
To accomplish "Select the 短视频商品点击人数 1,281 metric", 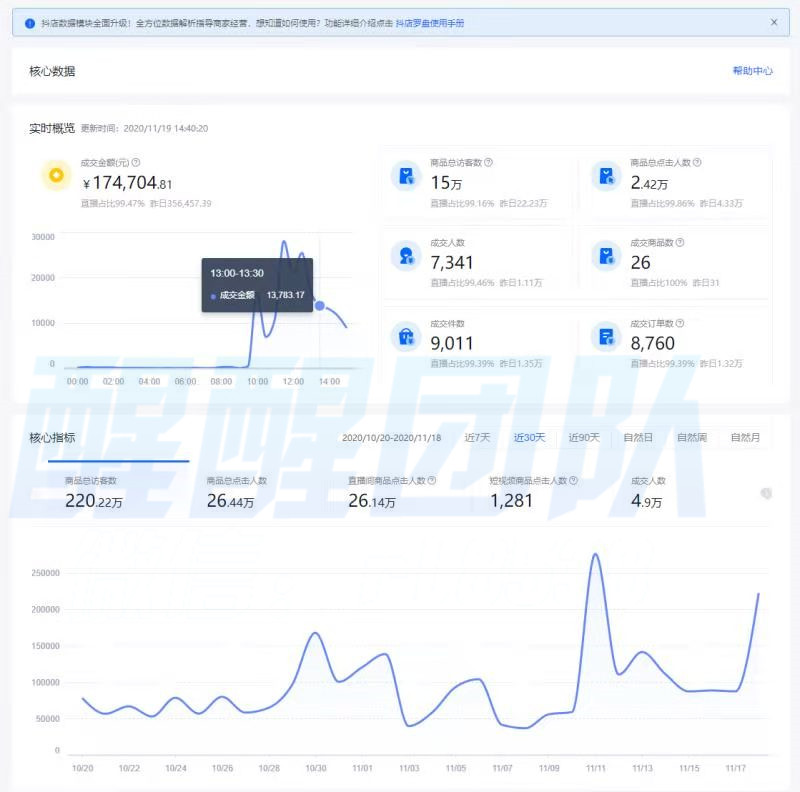I will pos(533,493).
